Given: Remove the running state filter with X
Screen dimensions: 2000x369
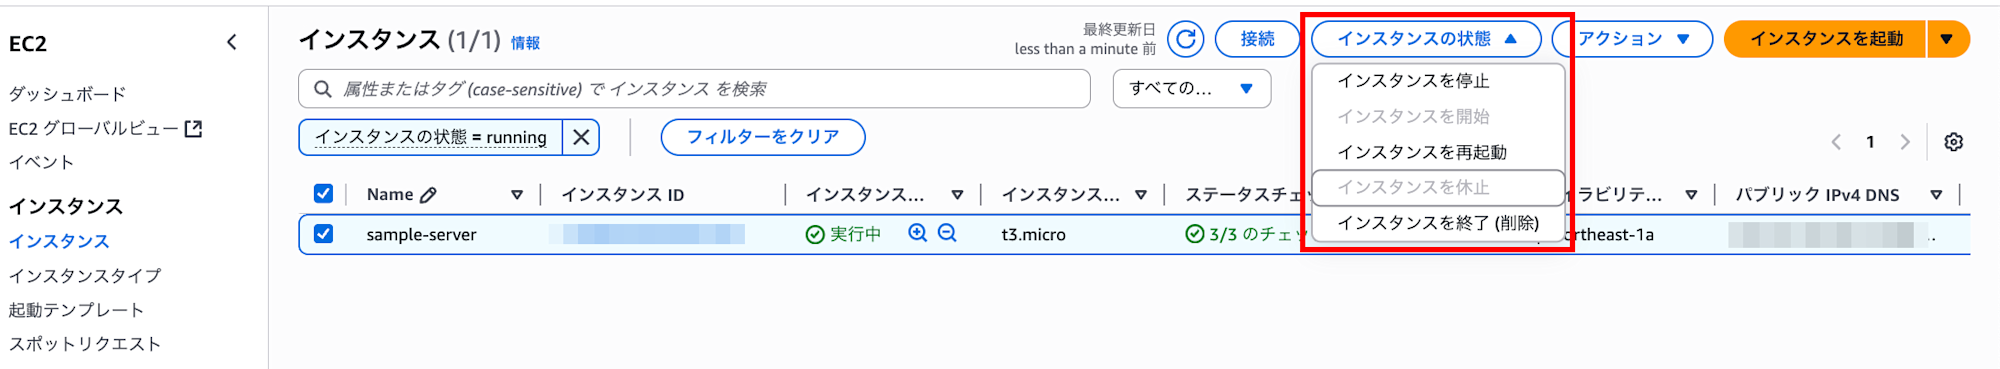Looking at the screenshot, I should coord(581,137).
